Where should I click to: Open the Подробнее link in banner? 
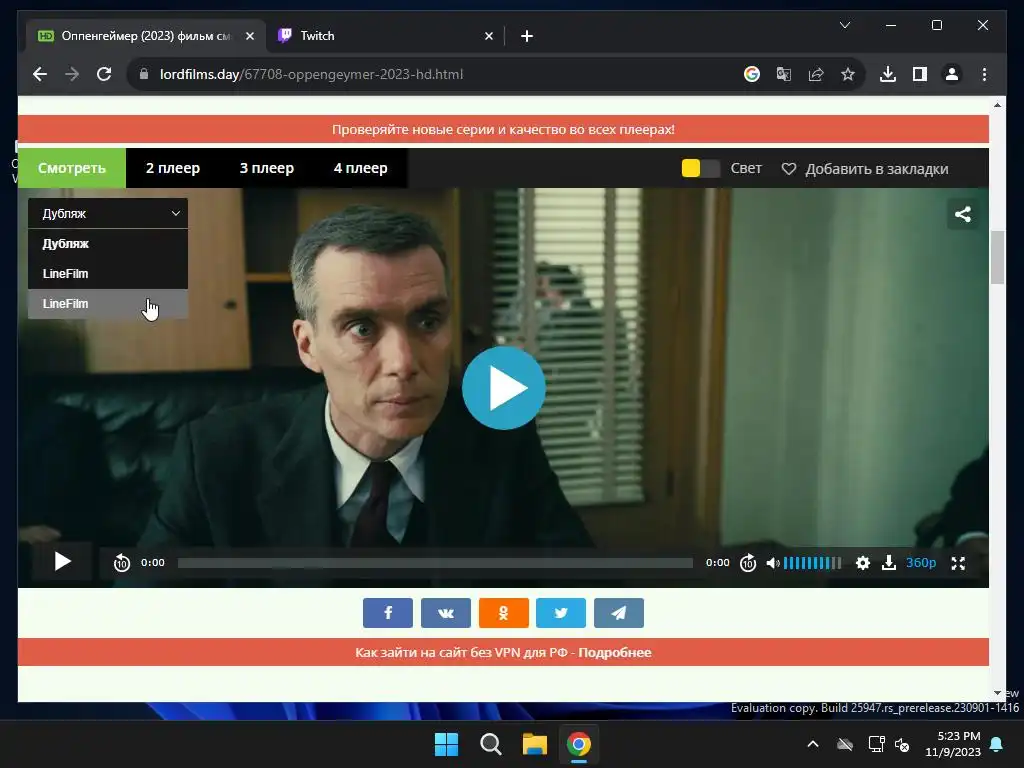615,652
